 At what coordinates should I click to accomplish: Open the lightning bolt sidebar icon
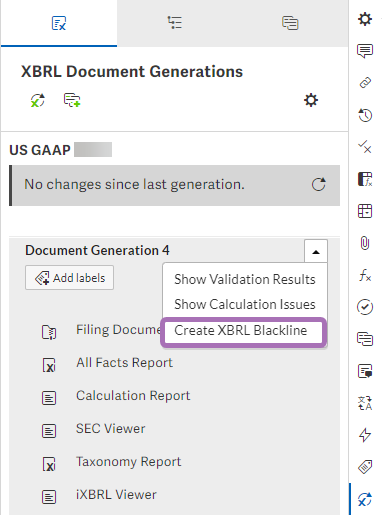(365, 435)
